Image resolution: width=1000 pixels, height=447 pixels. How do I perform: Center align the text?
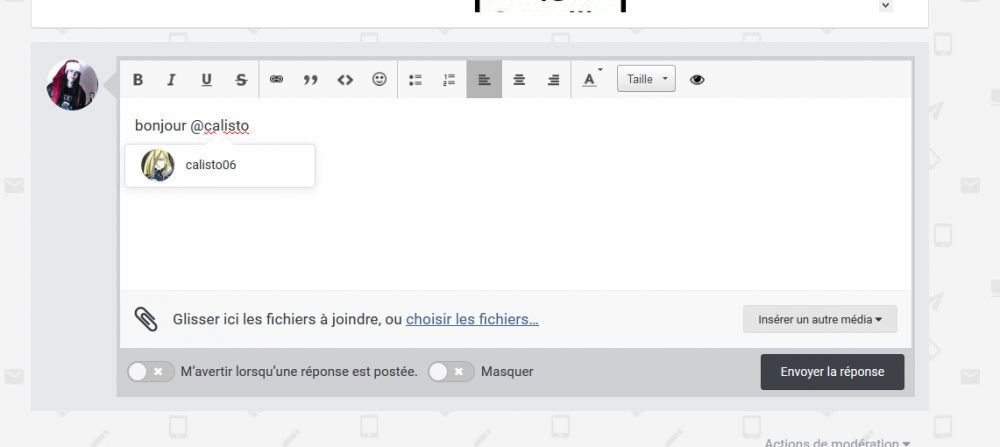(x=519, y=80)
